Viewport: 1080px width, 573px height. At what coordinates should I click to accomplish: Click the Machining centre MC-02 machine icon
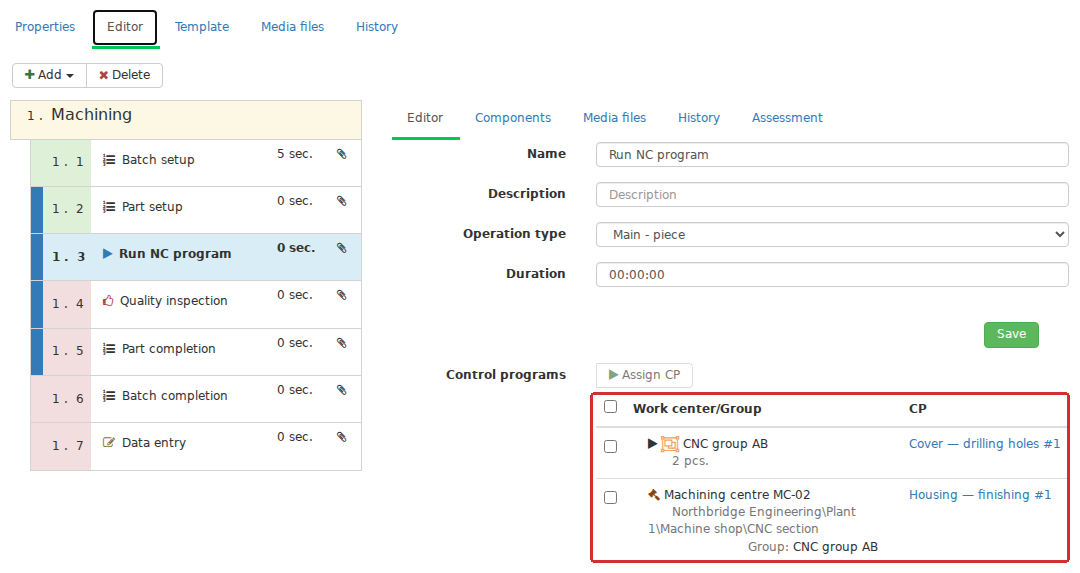[654, 494]
